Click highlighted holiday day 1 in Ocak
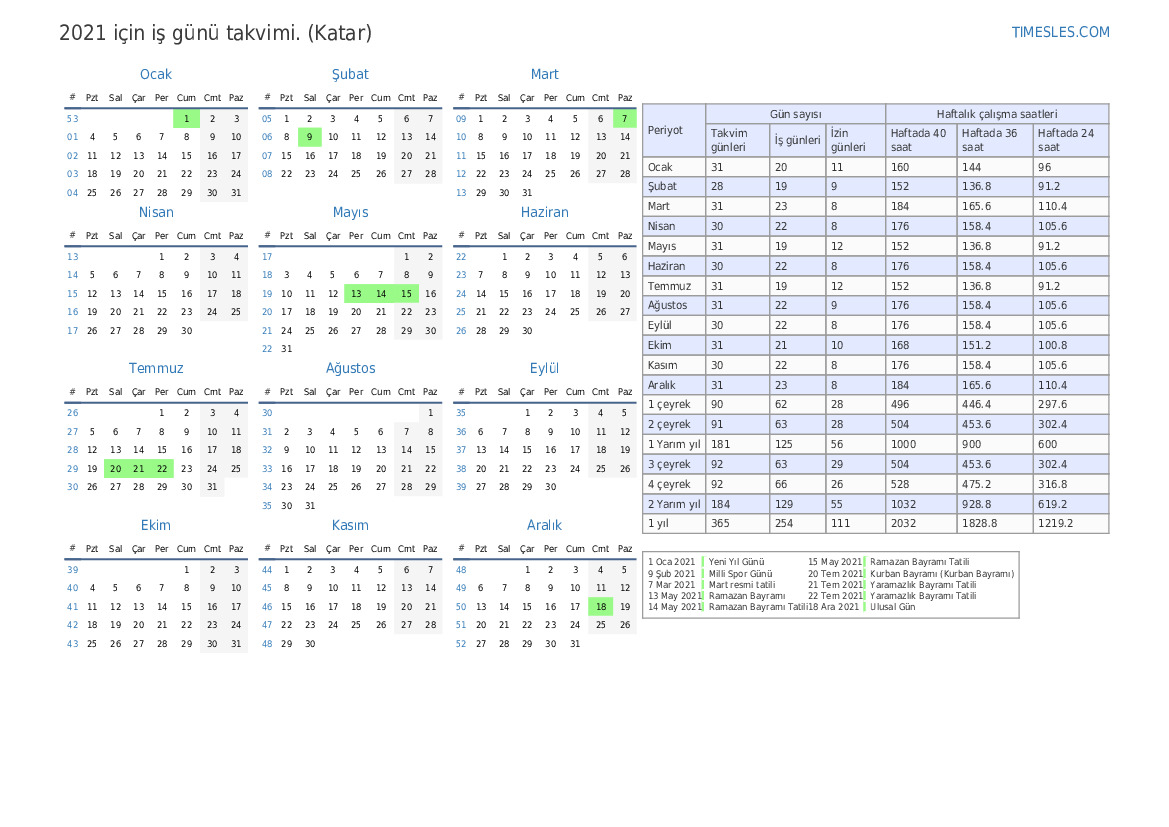The width and height of the screenshot is (1169, 827). click(186, 119)
